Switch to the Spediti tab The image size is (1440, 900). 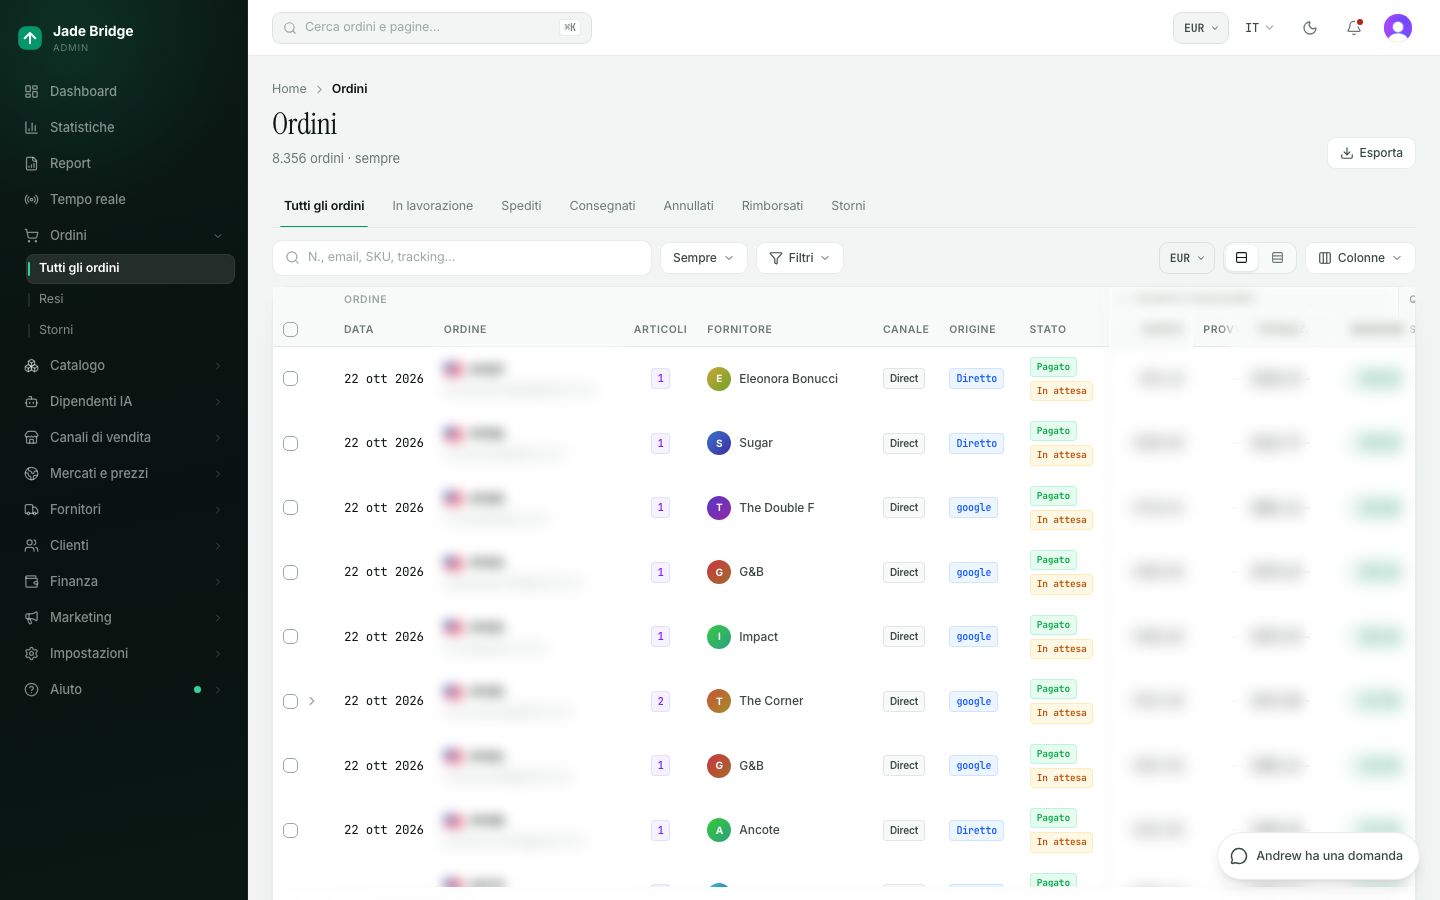click(521, 206)
